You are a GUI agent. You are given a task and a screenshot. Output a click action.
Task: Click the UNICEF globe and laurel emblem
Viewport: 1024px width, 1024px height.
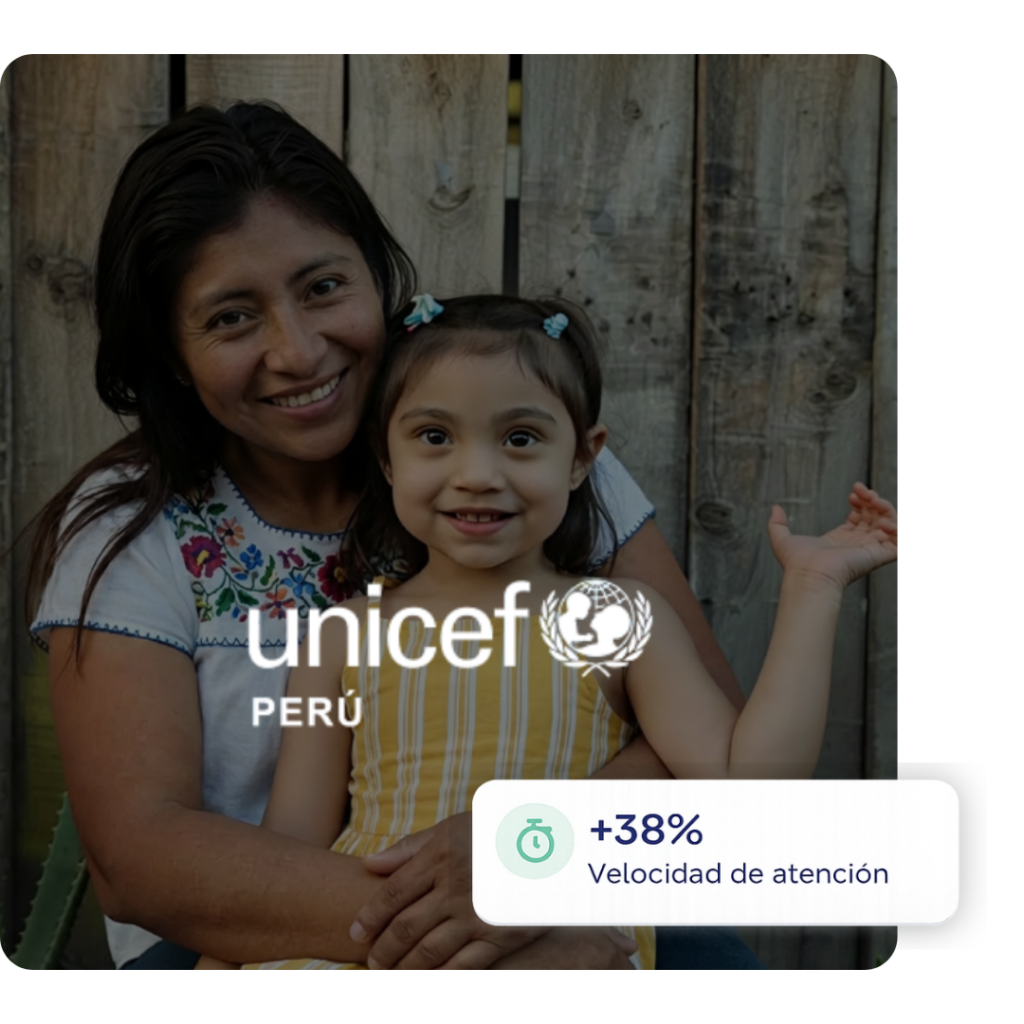596,627
